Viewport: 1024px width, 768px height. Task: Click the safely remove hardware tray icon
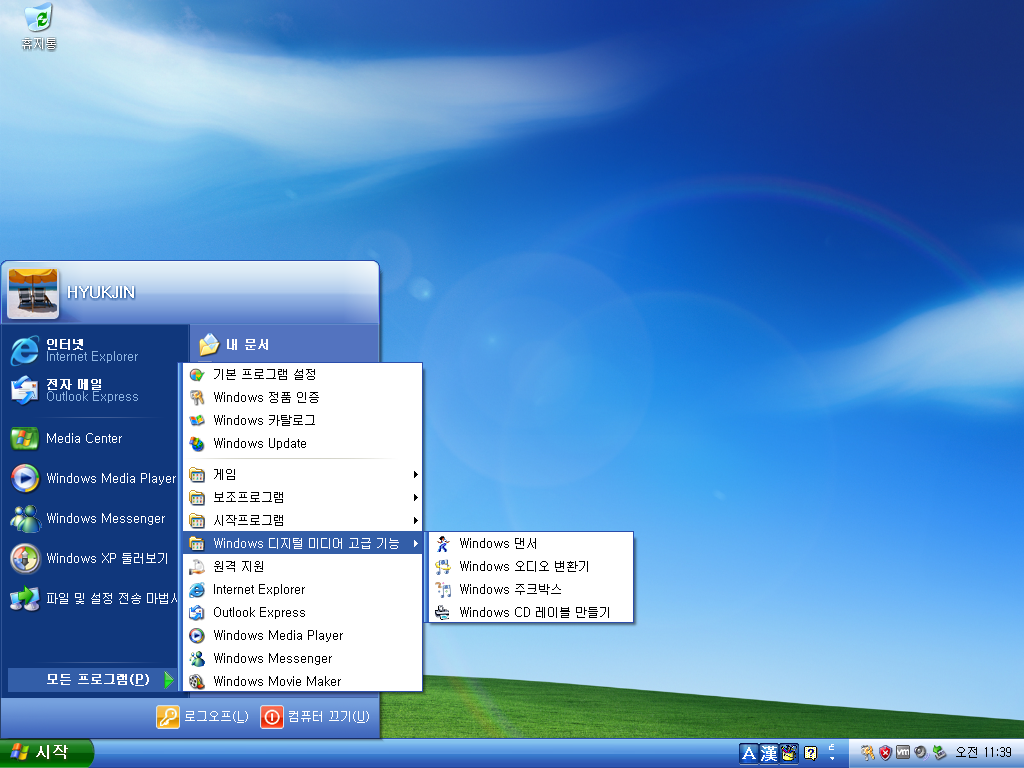click(939, 753)
